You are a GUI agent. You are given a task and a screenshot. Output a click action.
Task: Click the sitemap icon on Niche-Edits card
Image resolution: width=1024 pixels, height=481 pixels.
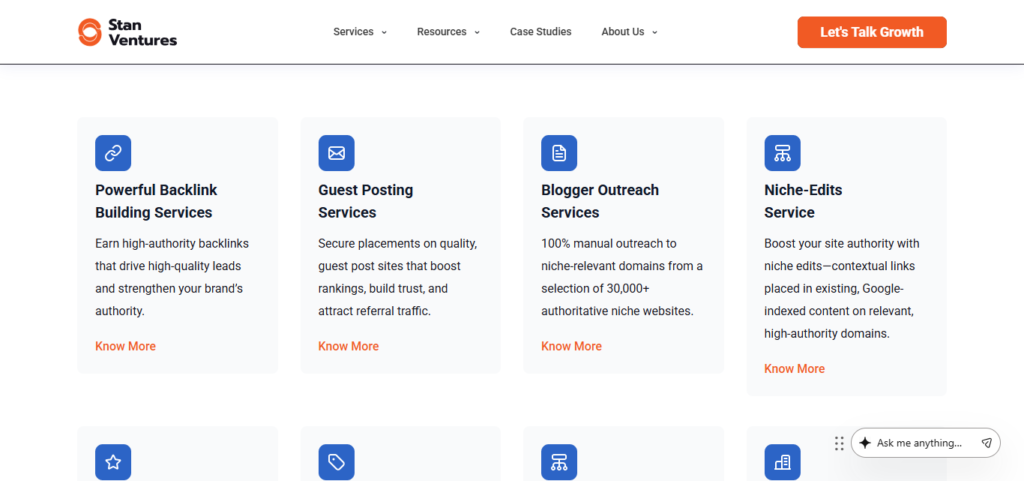[x=782, y=153]
